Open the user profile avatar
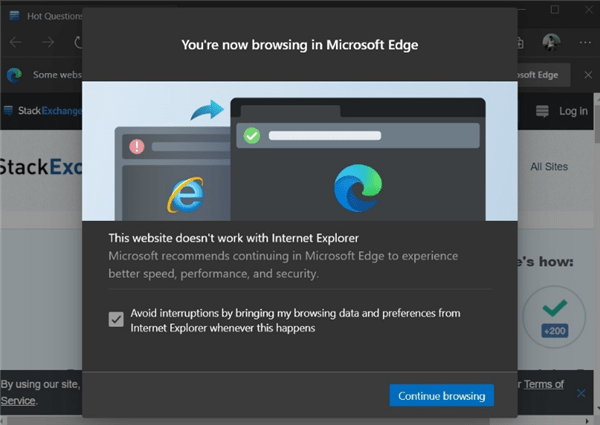The width and height of the screenshot is (600, 425). [551, 42]
